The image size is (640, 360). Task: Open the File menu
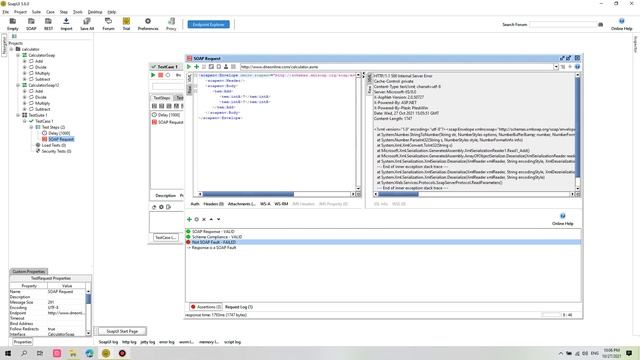point(6,12)
